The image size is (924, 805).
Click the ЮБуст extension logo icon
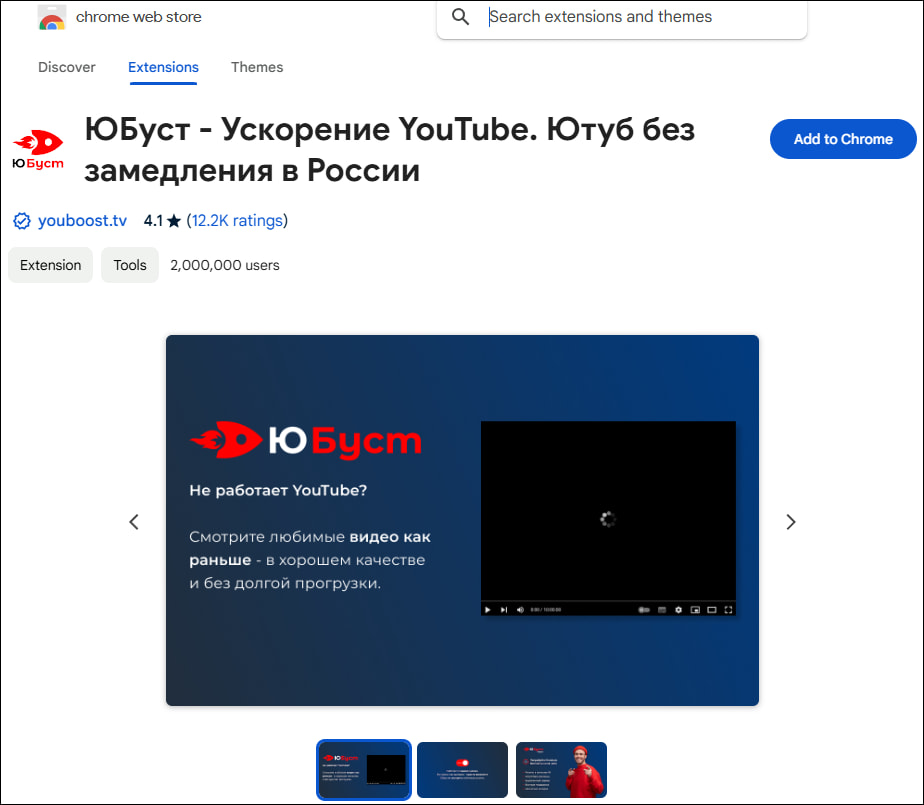[38, 150]
